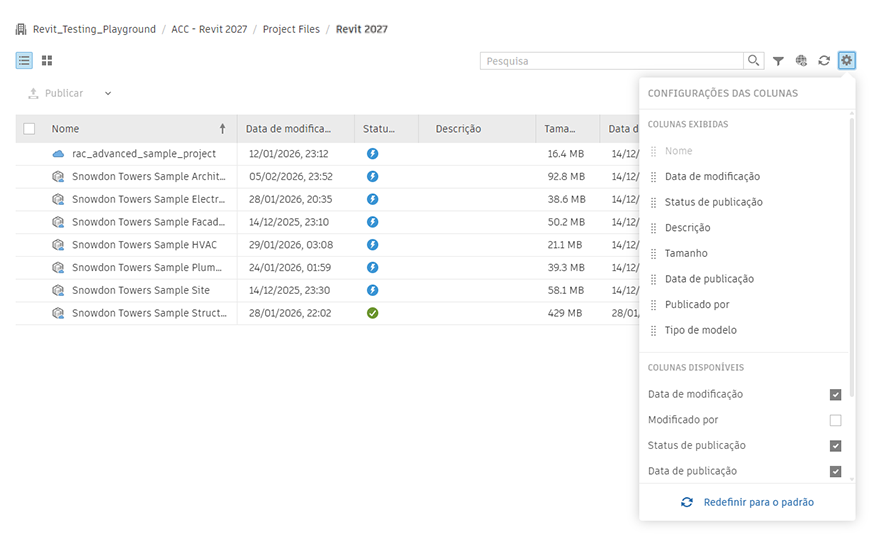This screenshot has width=874, height=547.
Task: Switch to grid view
Action: pos(47,60)
